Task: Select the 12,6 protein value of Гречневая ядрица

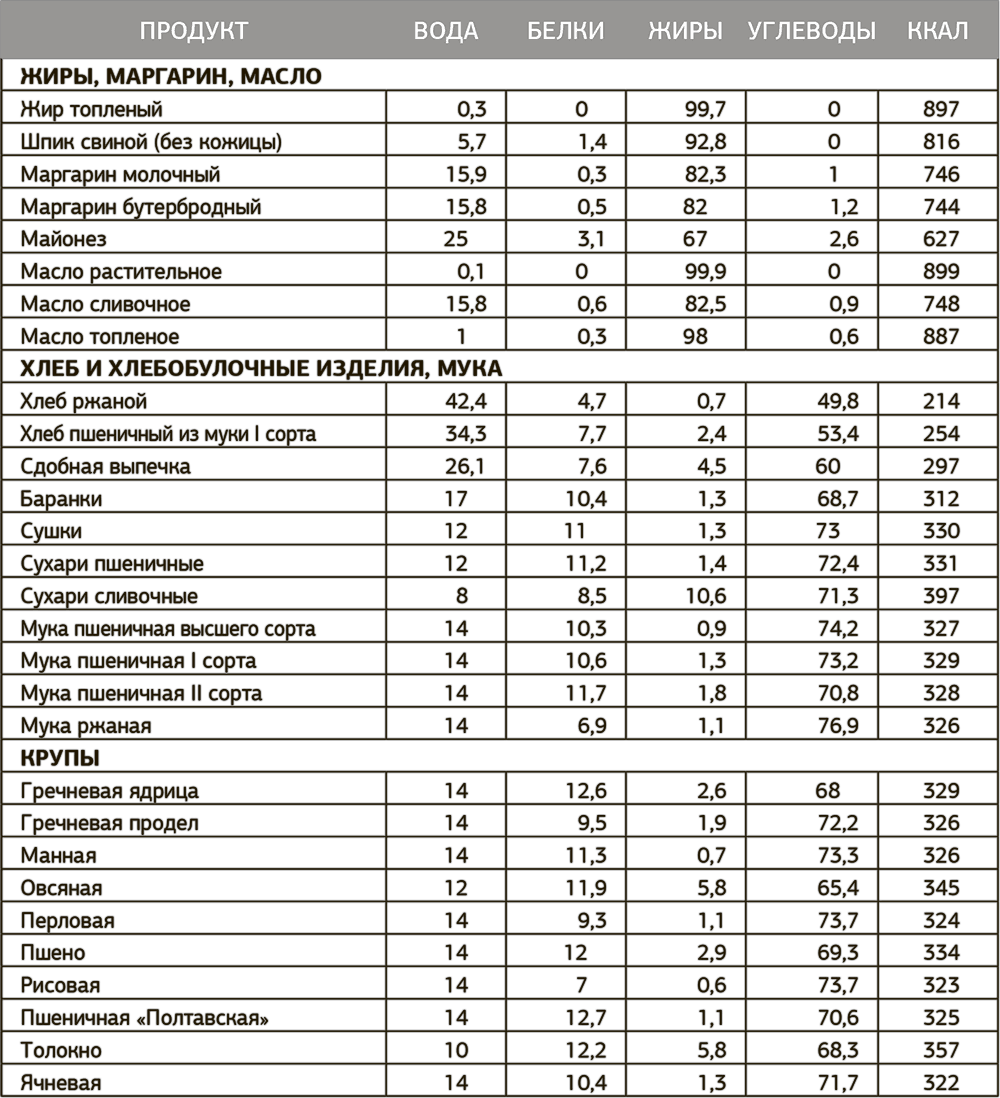Action: point(586,791)
